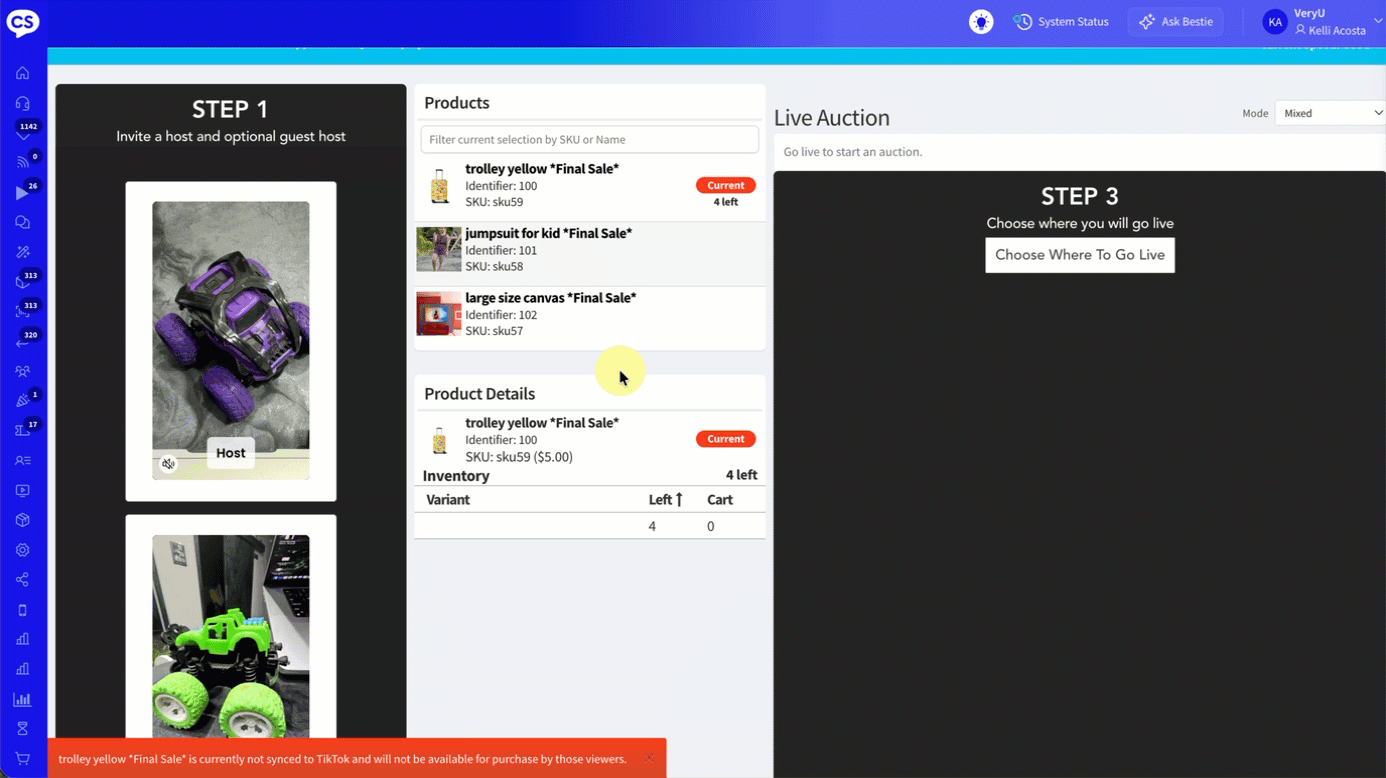Focus the Filter by SKU or Name field
The width and height of the screenshot is (1386, 778).
(x=590, y=140)
